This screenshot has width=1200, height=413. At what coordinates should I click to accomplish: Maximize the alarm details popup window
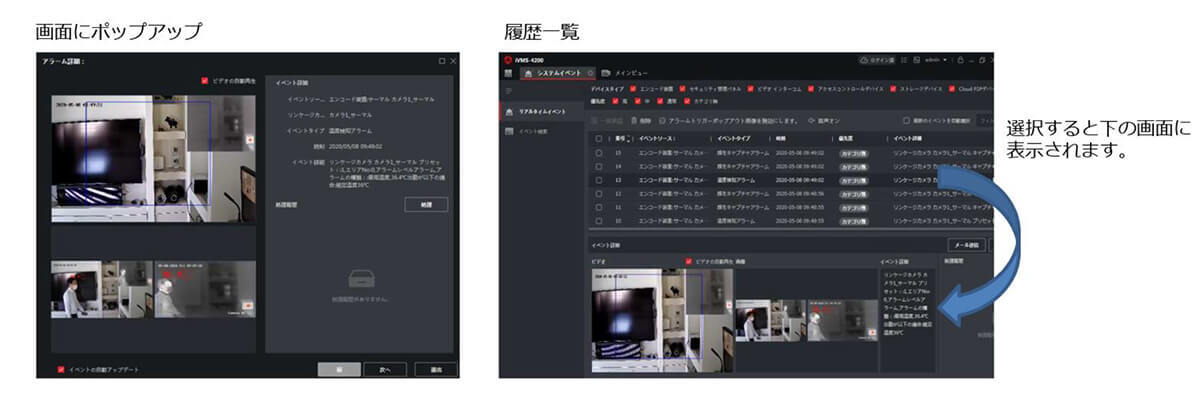(x=441, y=62)
